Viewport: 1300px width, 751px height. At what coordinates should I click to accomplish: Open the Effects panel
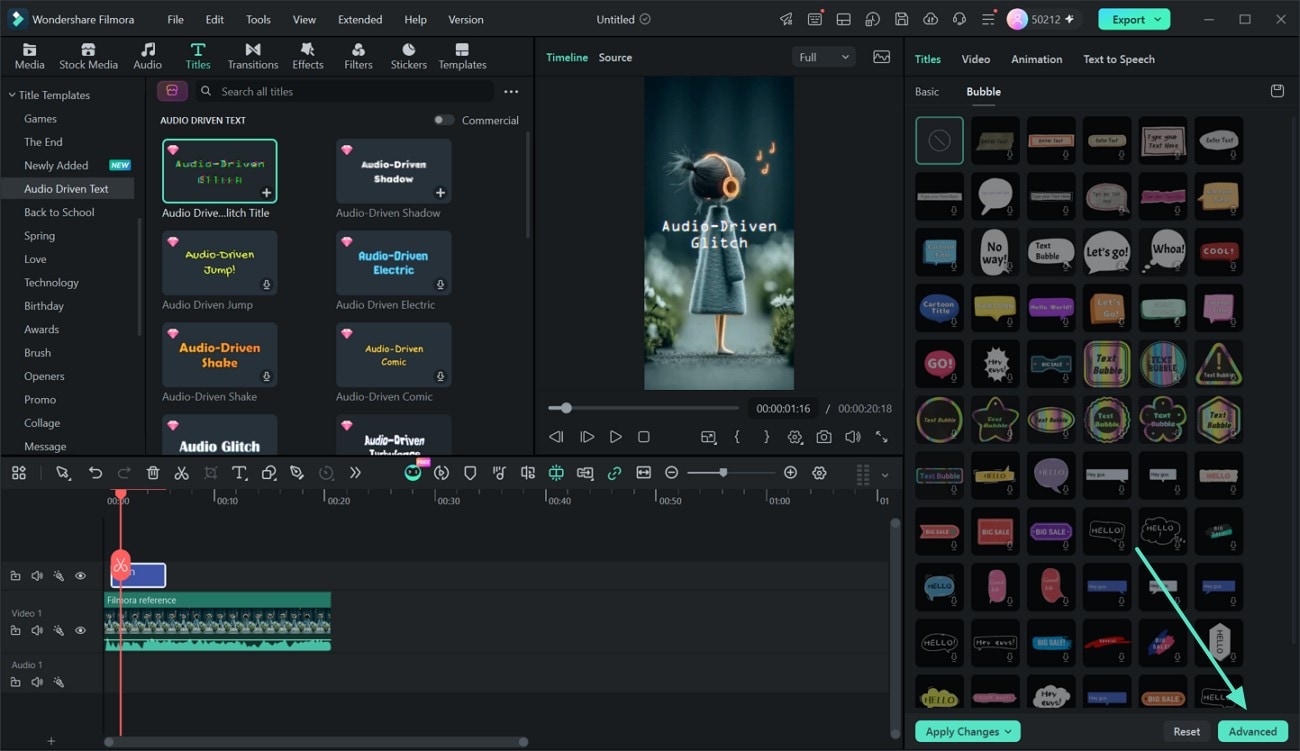308,56
